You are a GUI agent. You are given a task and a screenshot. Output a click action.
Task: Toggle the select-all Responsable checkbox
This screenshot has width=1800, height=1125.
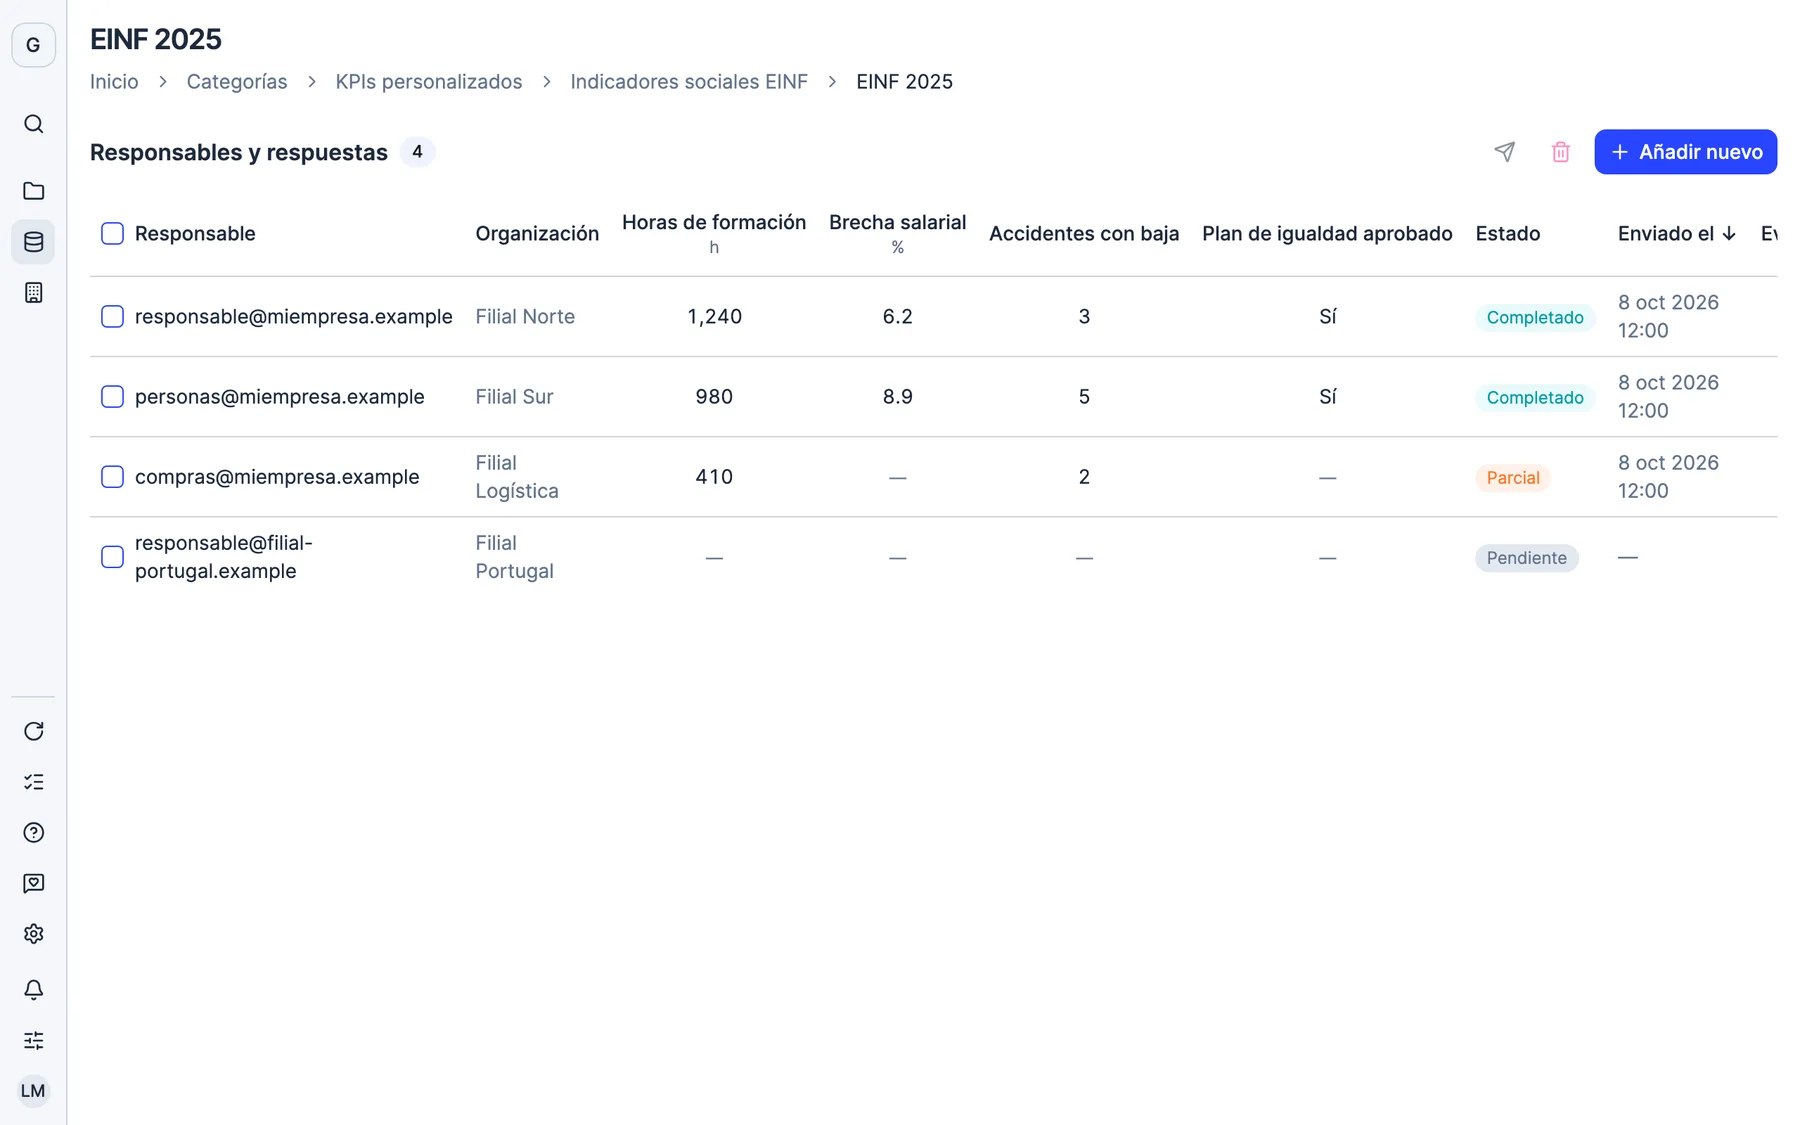coord(112,234)
